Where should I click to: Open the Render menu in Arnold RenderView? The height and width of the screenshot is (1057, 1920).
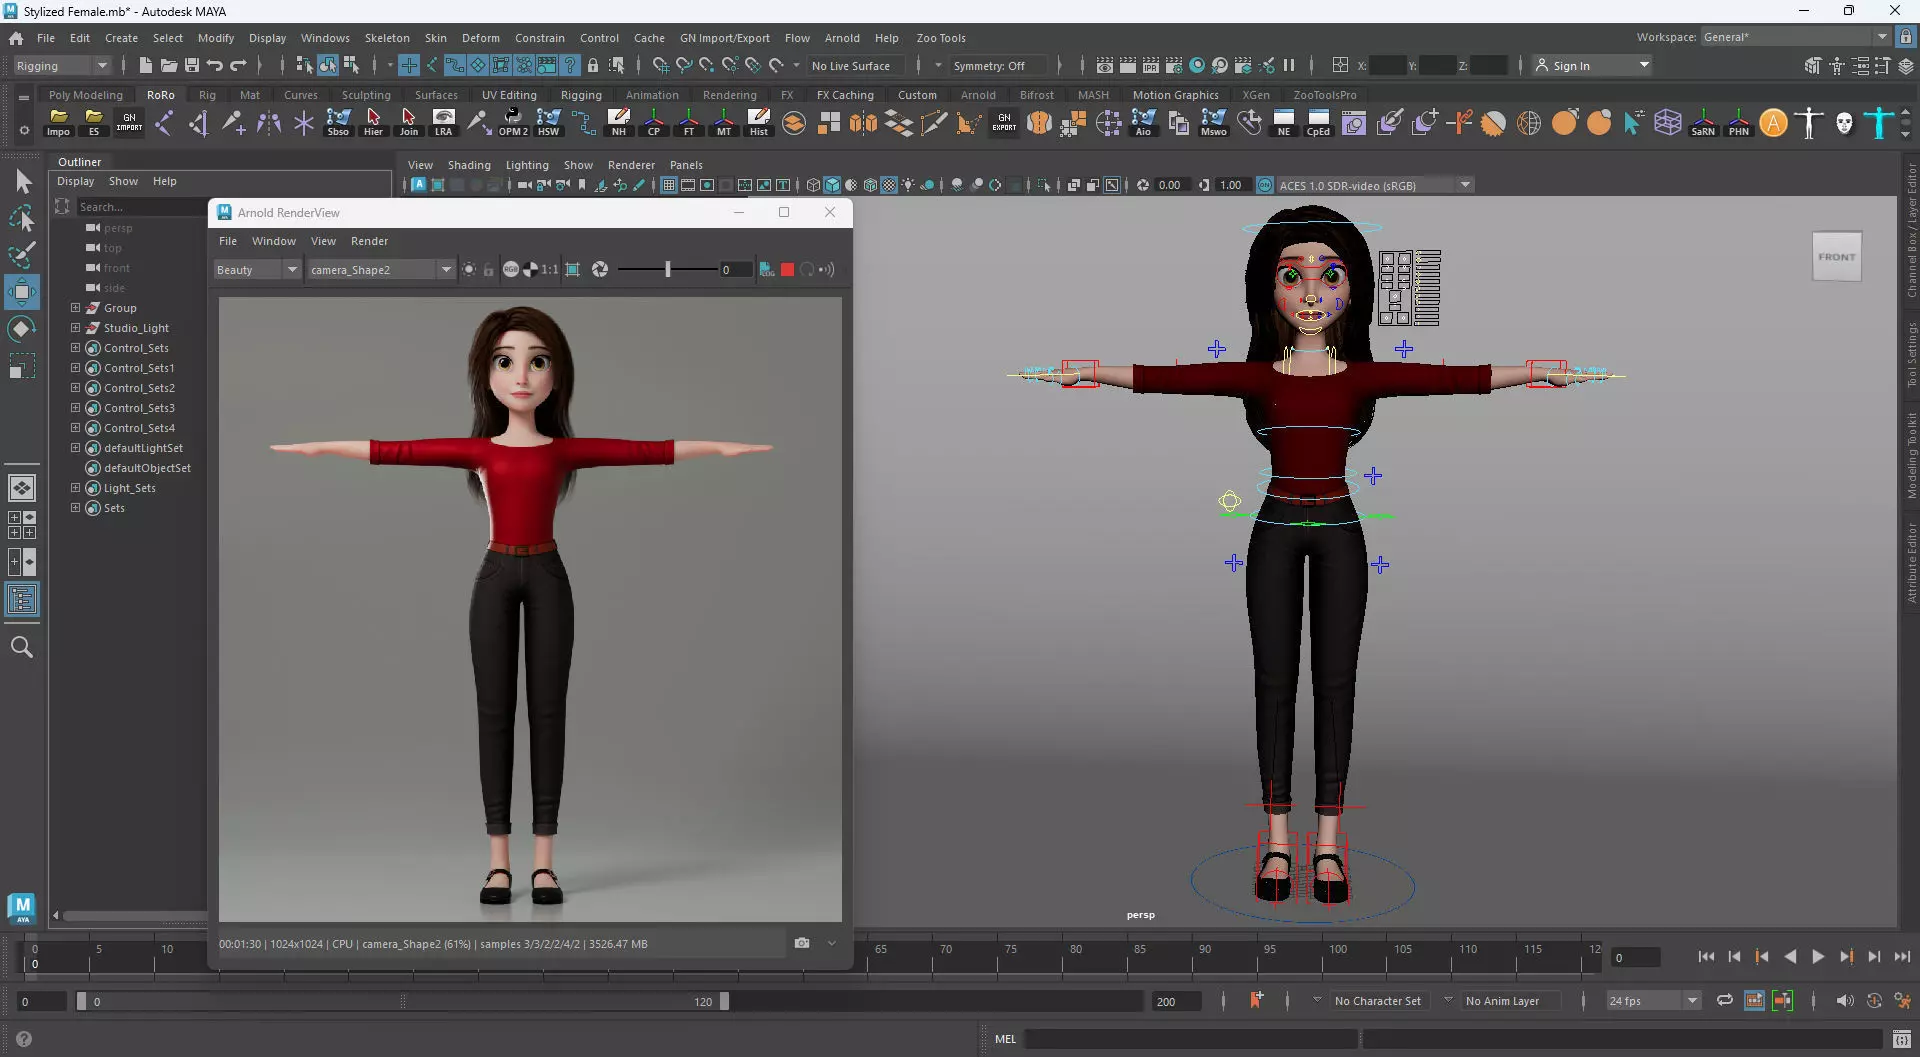(369, 241)
